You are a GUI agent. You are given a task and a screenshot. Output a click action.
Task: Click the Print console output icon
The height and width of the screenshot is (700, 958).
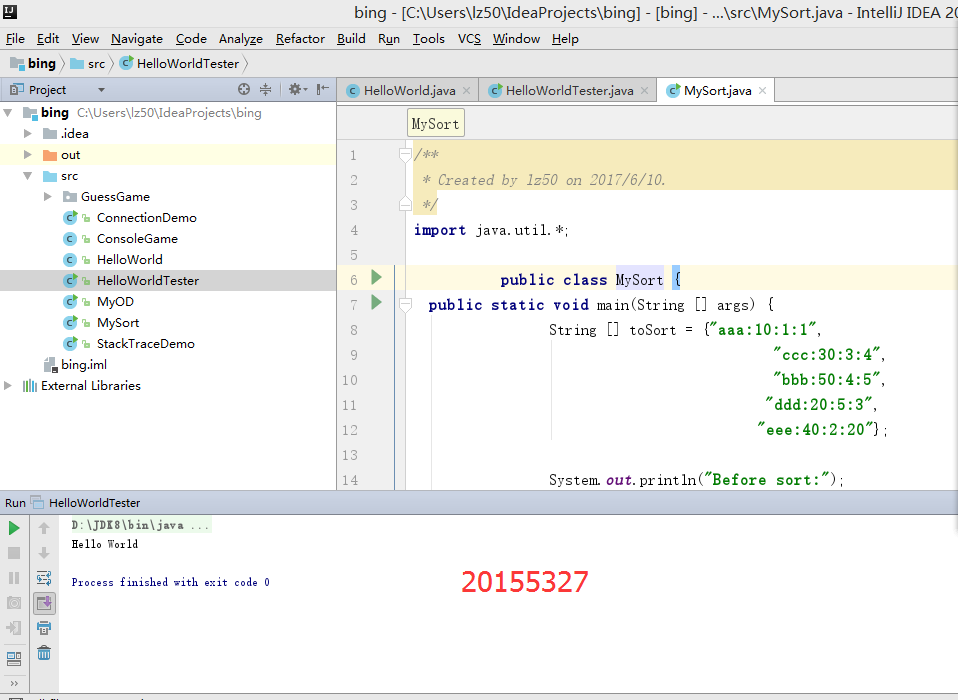click(44, 628)
